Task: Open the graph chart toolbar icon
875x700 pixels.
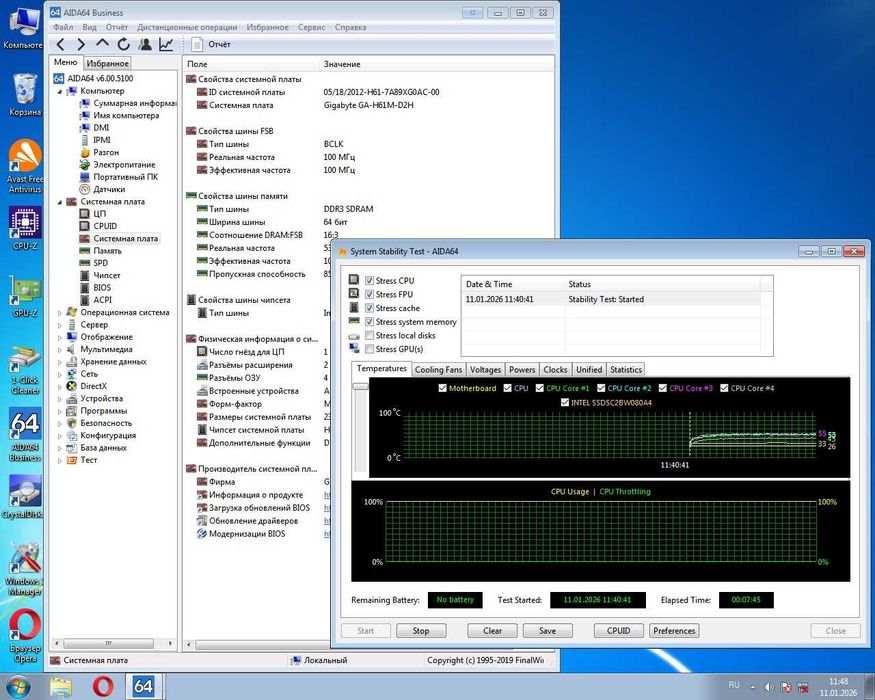Action: [166, 44]
